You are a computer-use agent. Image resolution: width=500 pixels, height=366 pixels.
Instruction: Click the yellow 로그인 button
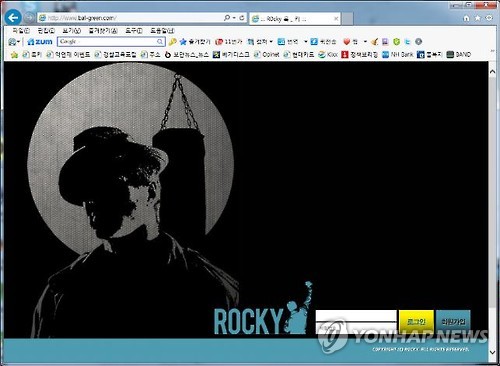point(416,322)
